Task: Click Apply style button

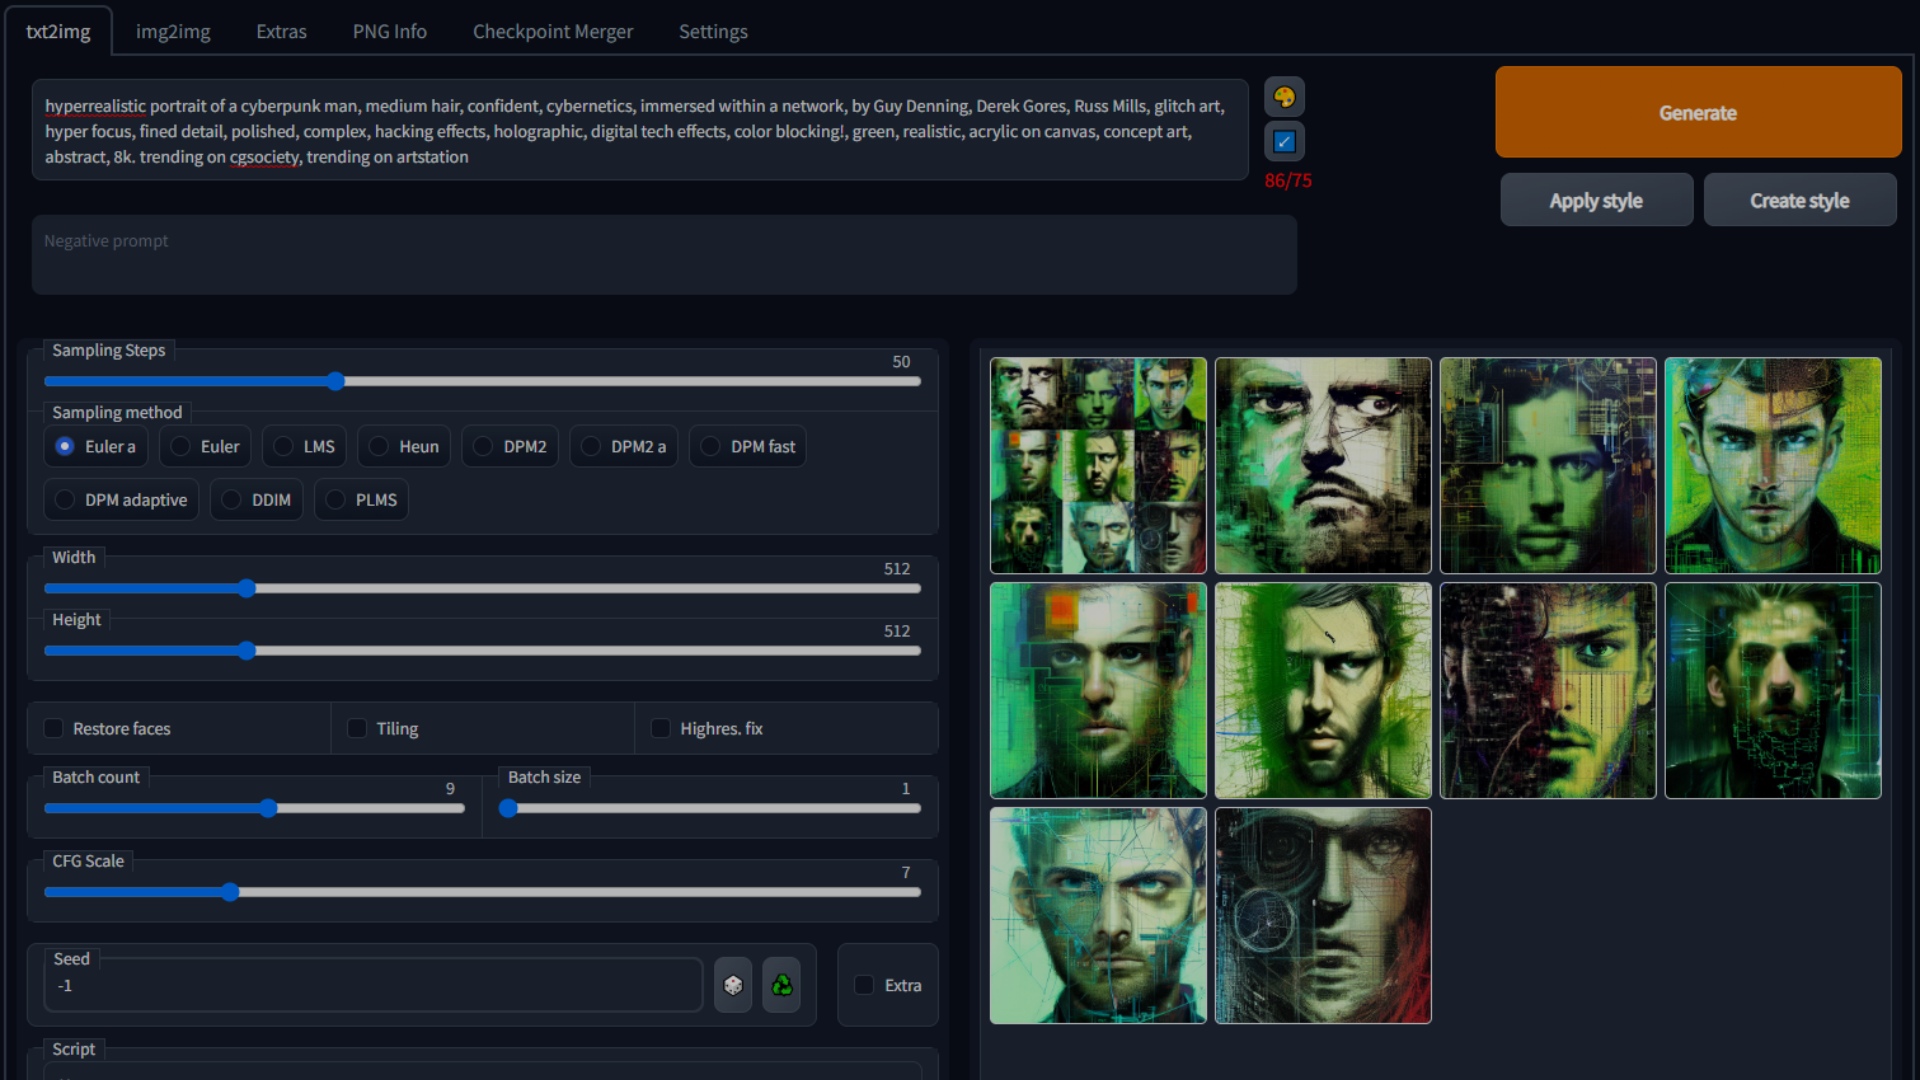Action: 1597,200
